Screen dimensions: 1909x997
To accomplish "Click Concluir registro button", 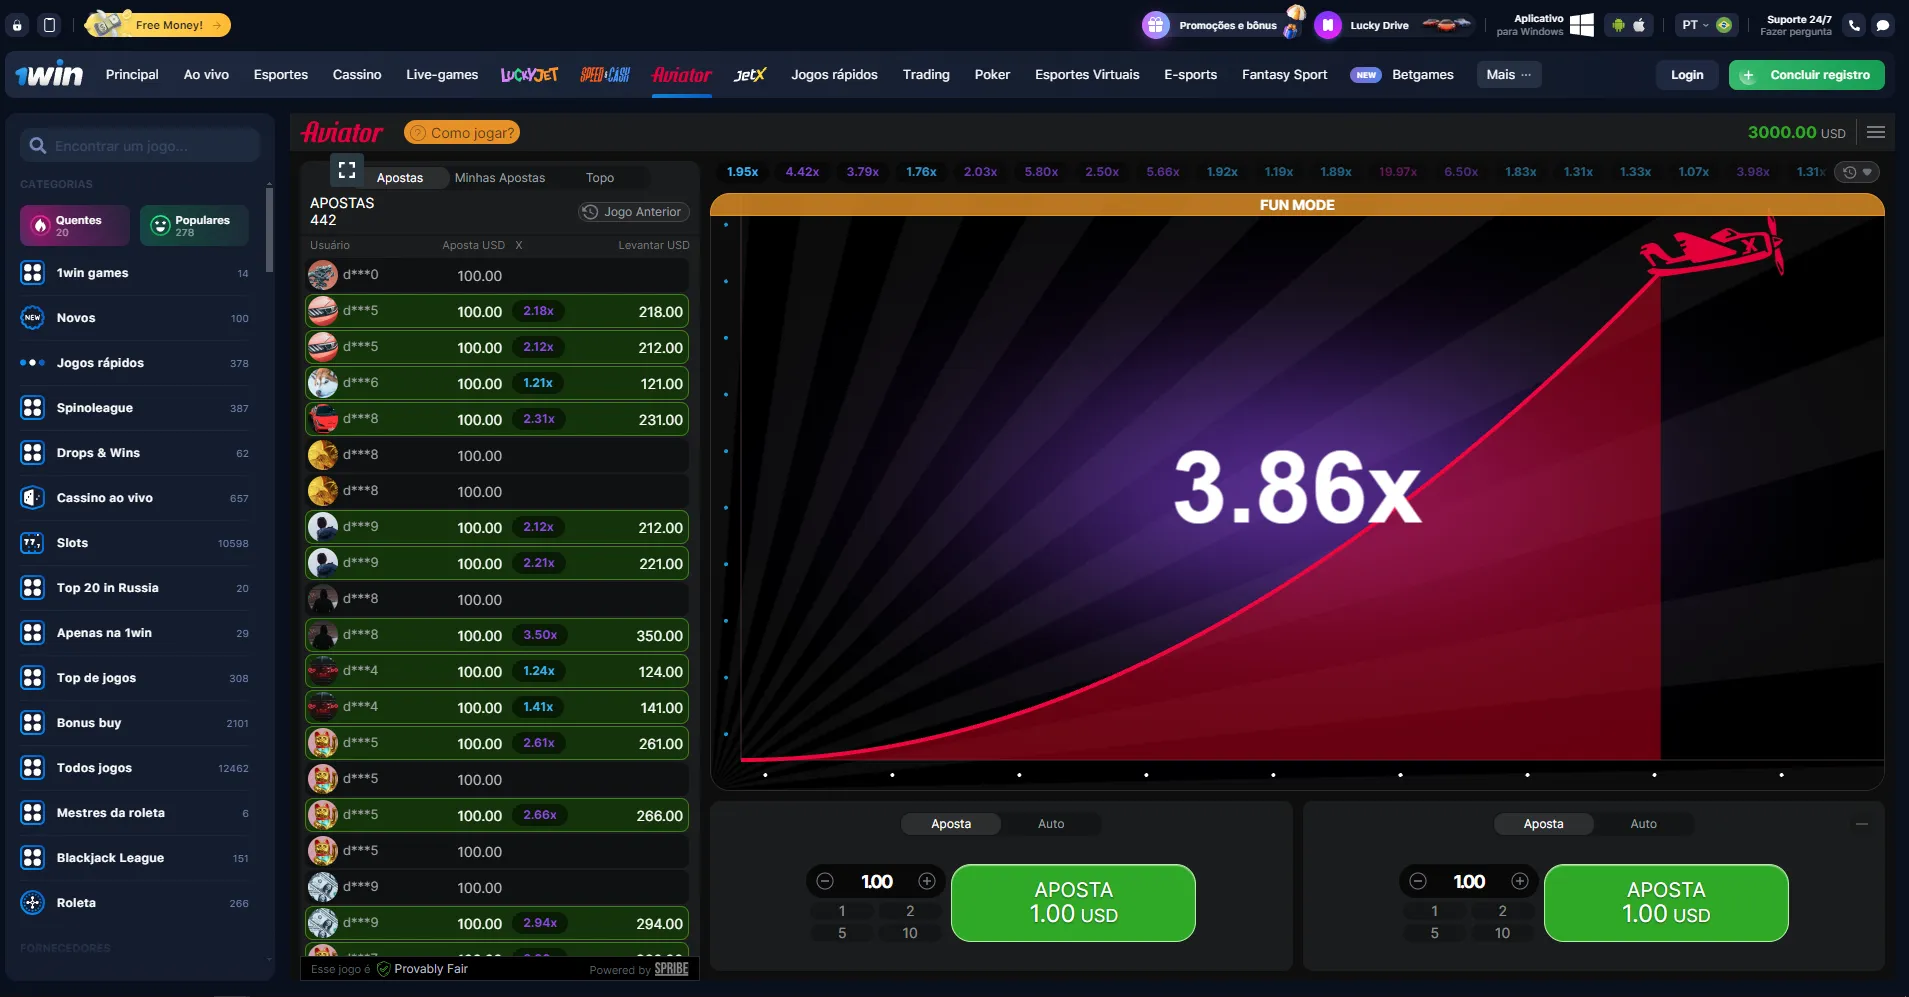I will tap(1806, 75).
